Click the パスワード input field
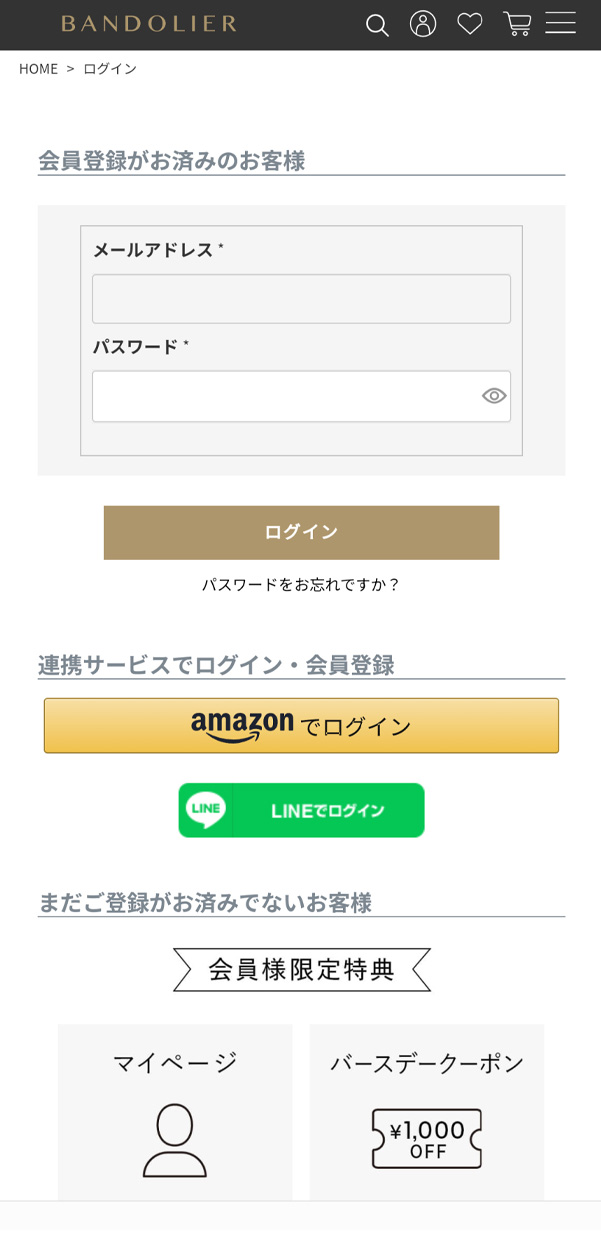This screenshot has width=601, height=1251. [285, 396]
